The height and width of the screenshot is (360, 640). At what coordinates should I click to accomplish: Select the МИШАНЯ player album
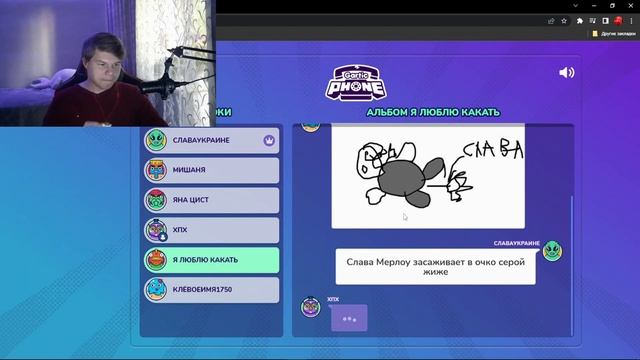click(x=211, y=170)
